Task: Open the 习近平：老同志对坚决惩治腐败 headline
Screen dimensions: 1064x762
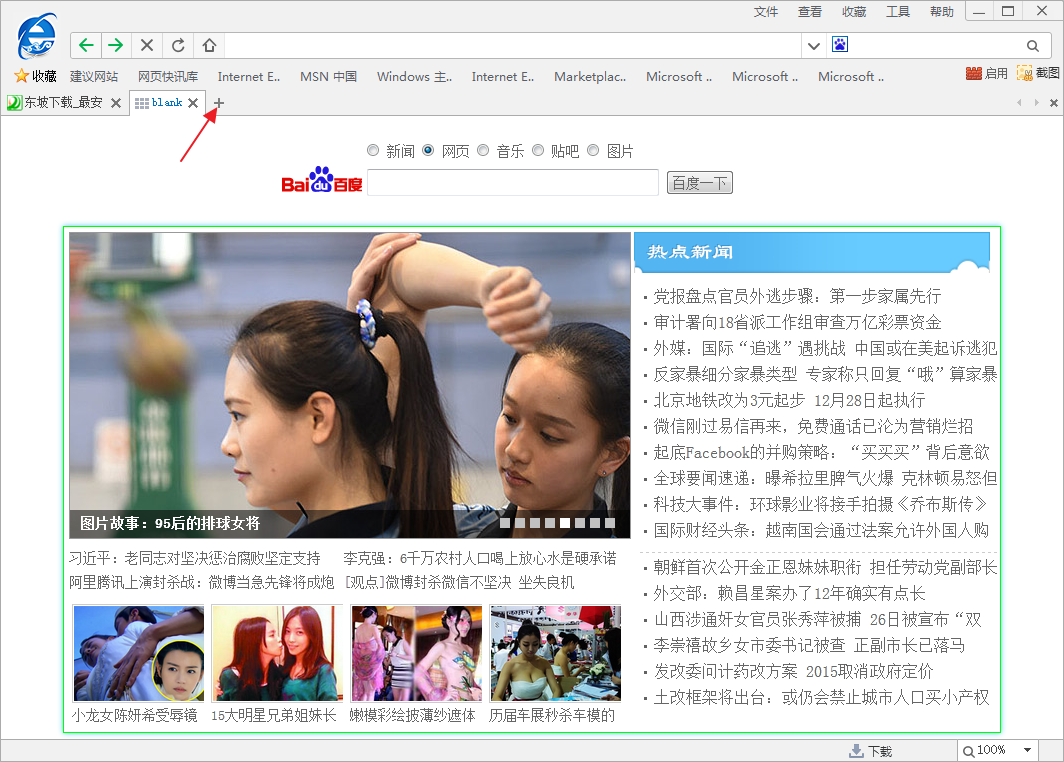Action: pyautogui.click(x=195, y=558)
